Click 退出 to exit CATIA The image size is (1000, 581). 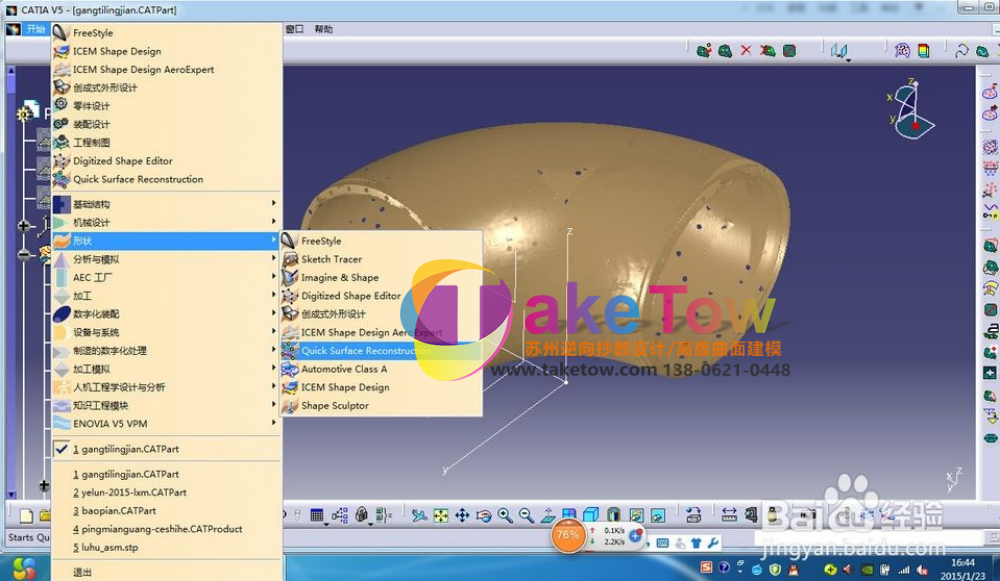(167, 572)
